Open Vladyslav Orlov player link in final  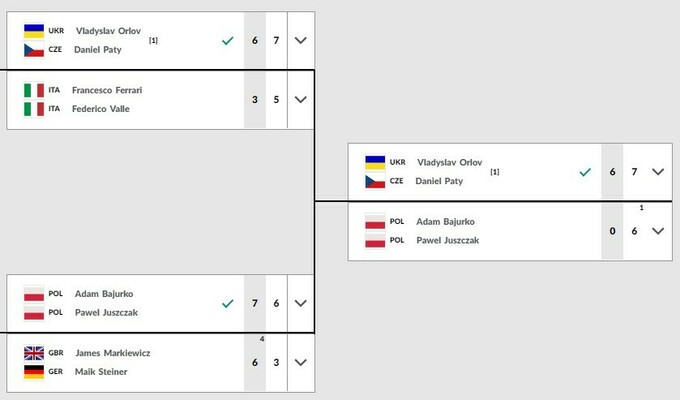449,162
